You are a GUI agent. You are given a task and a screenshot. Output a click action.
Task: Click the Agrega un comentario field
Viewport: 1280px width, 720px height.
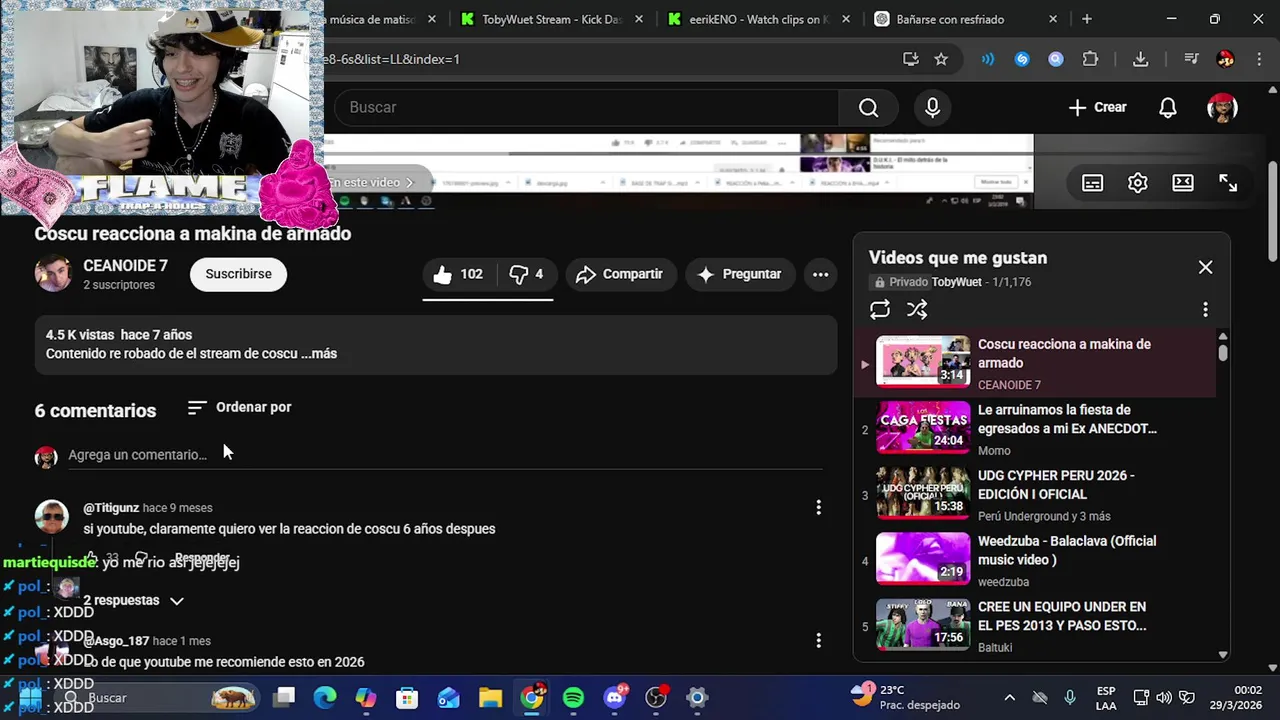click(445, 455)
